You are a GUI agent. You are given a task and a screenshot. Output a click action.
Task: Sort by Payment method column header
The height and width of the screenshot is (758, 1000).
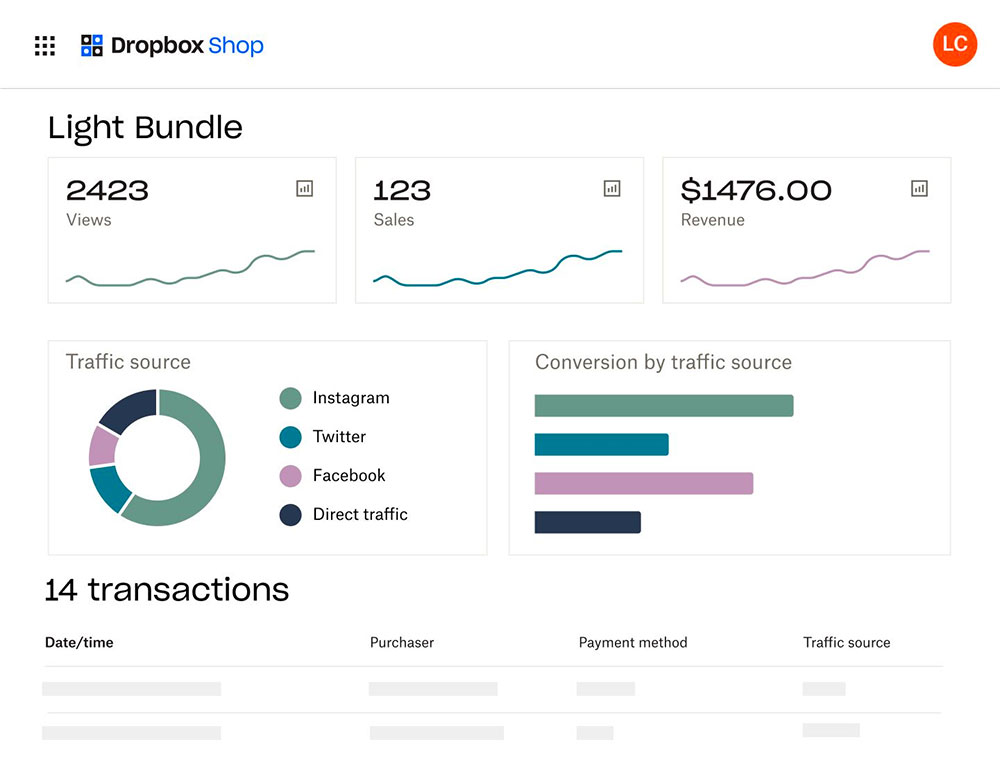[633, 643]
